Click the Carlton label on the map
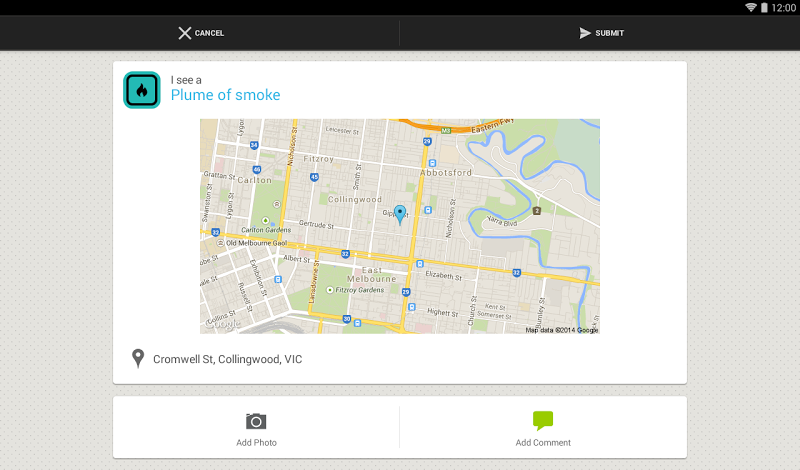Screen dimensions: 800x470 click(255, 180)
